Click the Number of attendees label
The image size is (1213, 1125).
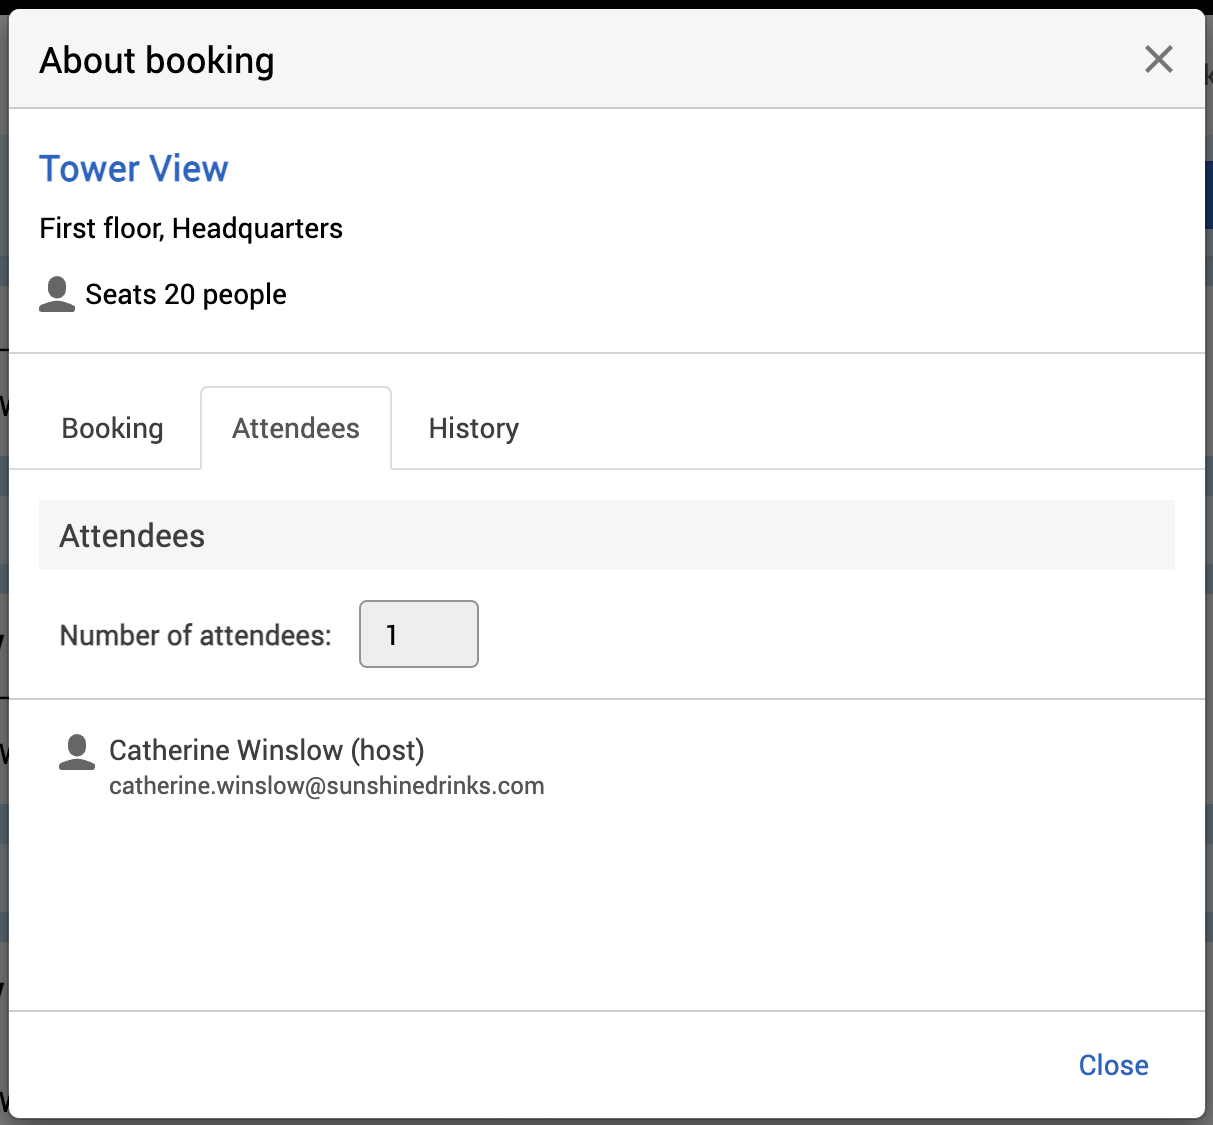click(x=195, y=635)
